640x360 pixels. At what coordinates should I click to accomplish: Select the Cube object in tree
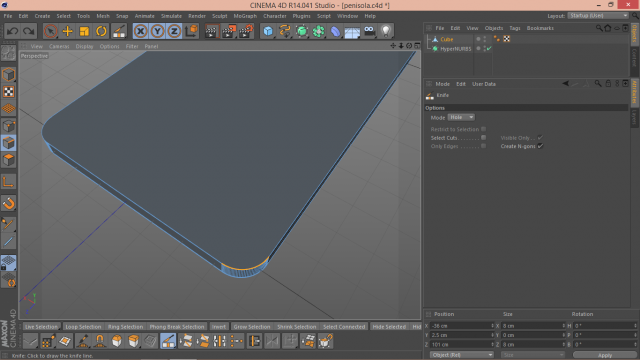(447, 39)
